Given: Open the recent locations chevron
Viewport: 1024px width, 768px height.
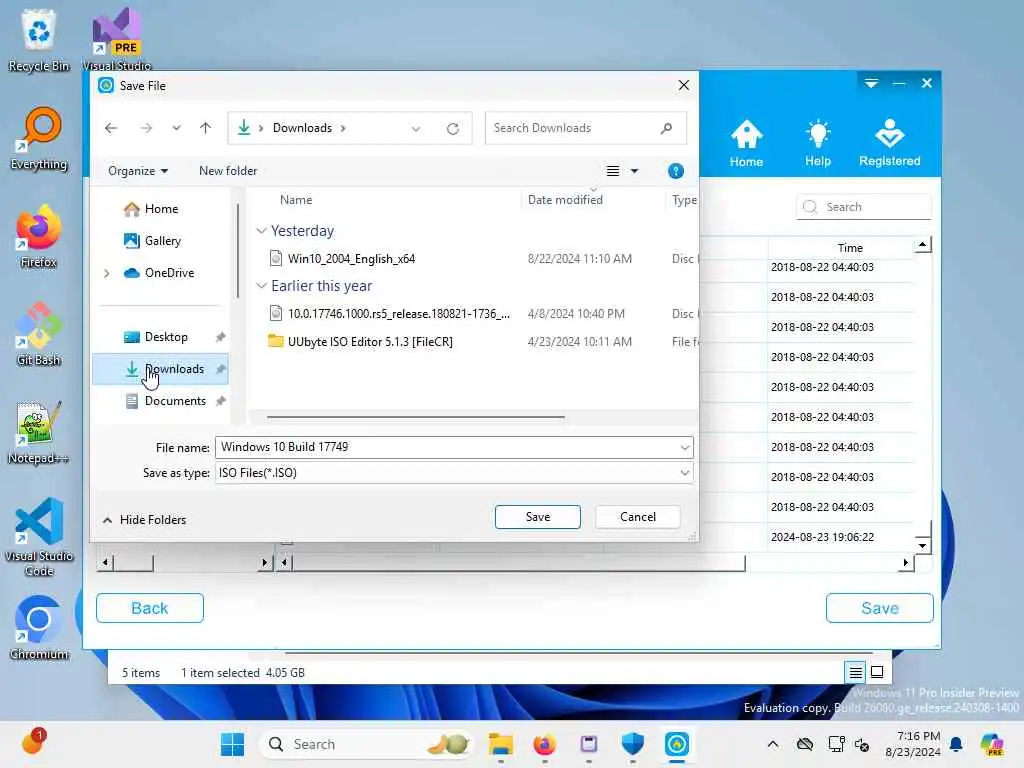Looking at the screenshot, I should pyautogui.click(x=176, y=128).
